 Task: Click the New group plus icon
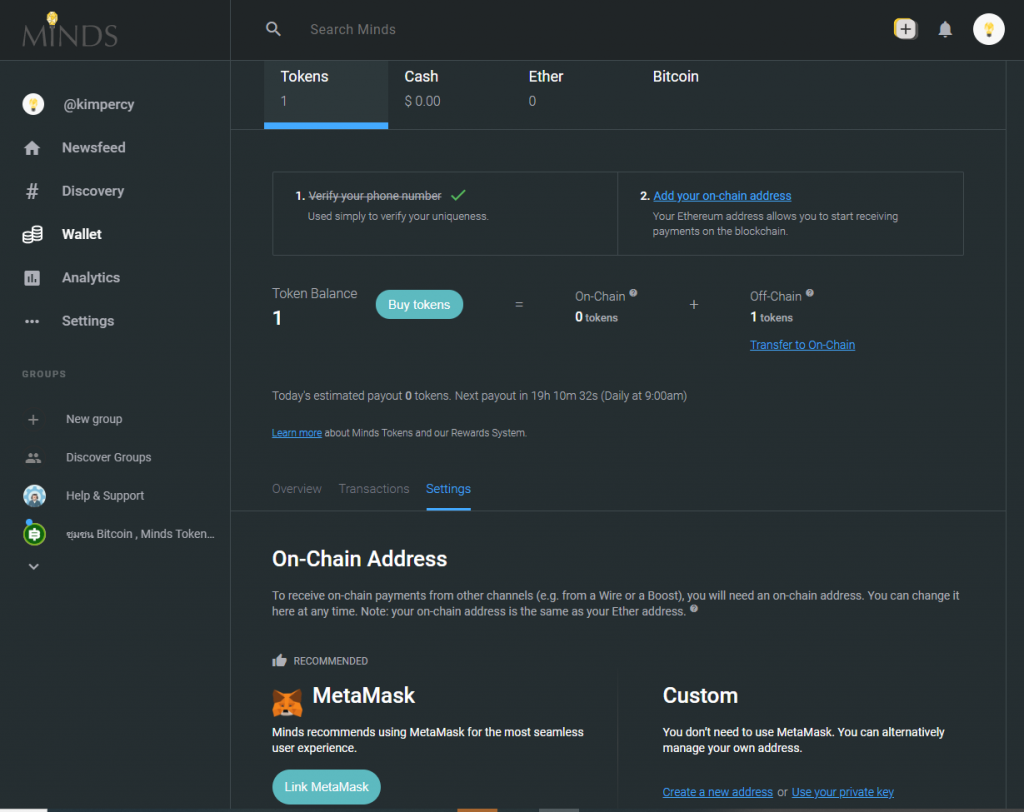[33, 419]
